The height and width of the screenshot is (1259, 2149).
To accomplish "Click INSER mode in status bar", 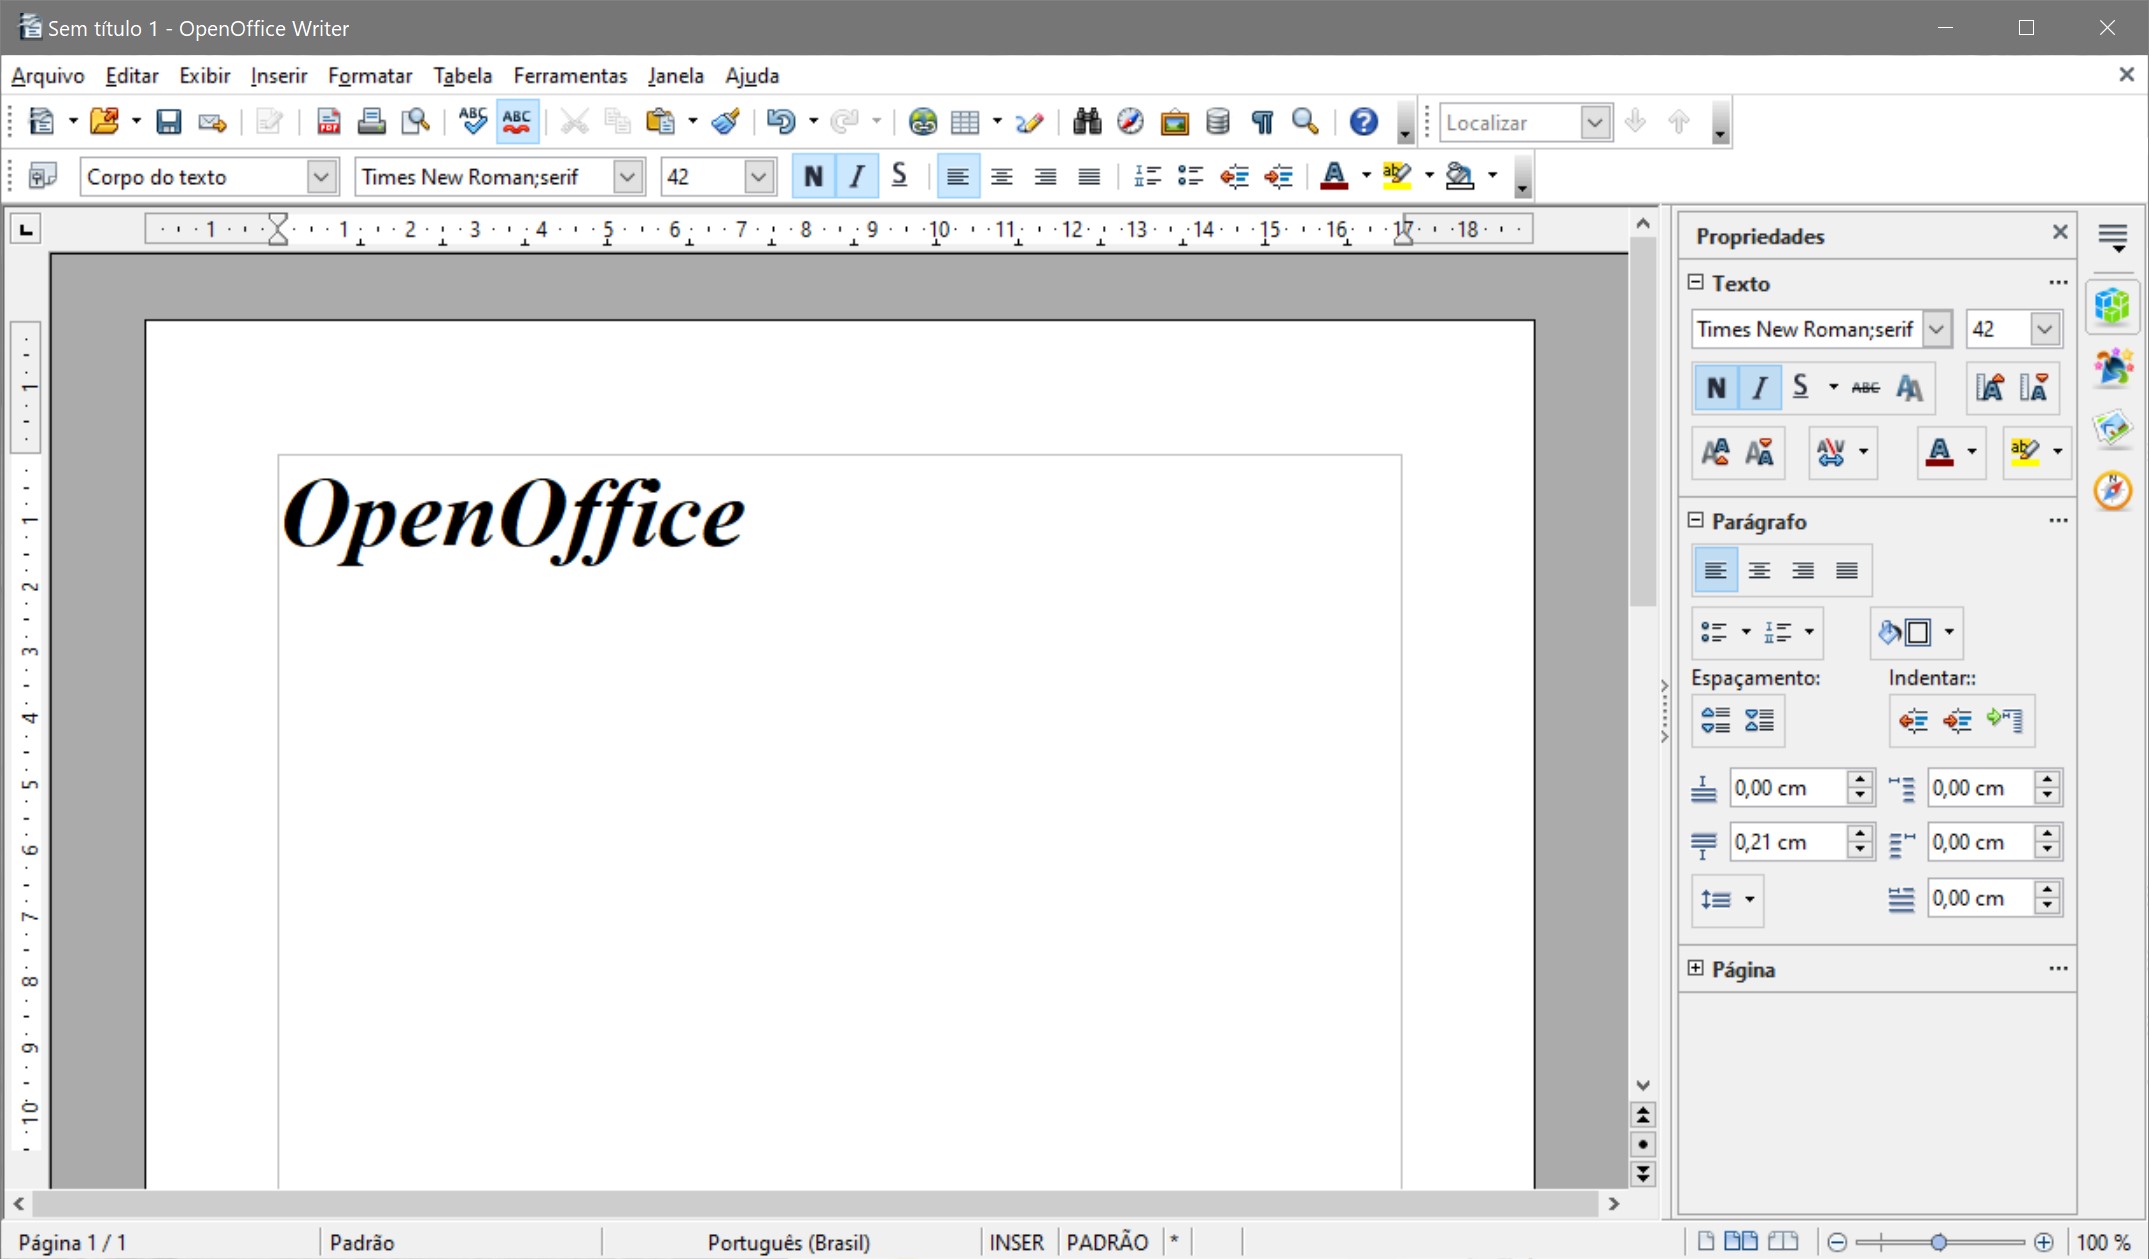I will 1016,1242.
